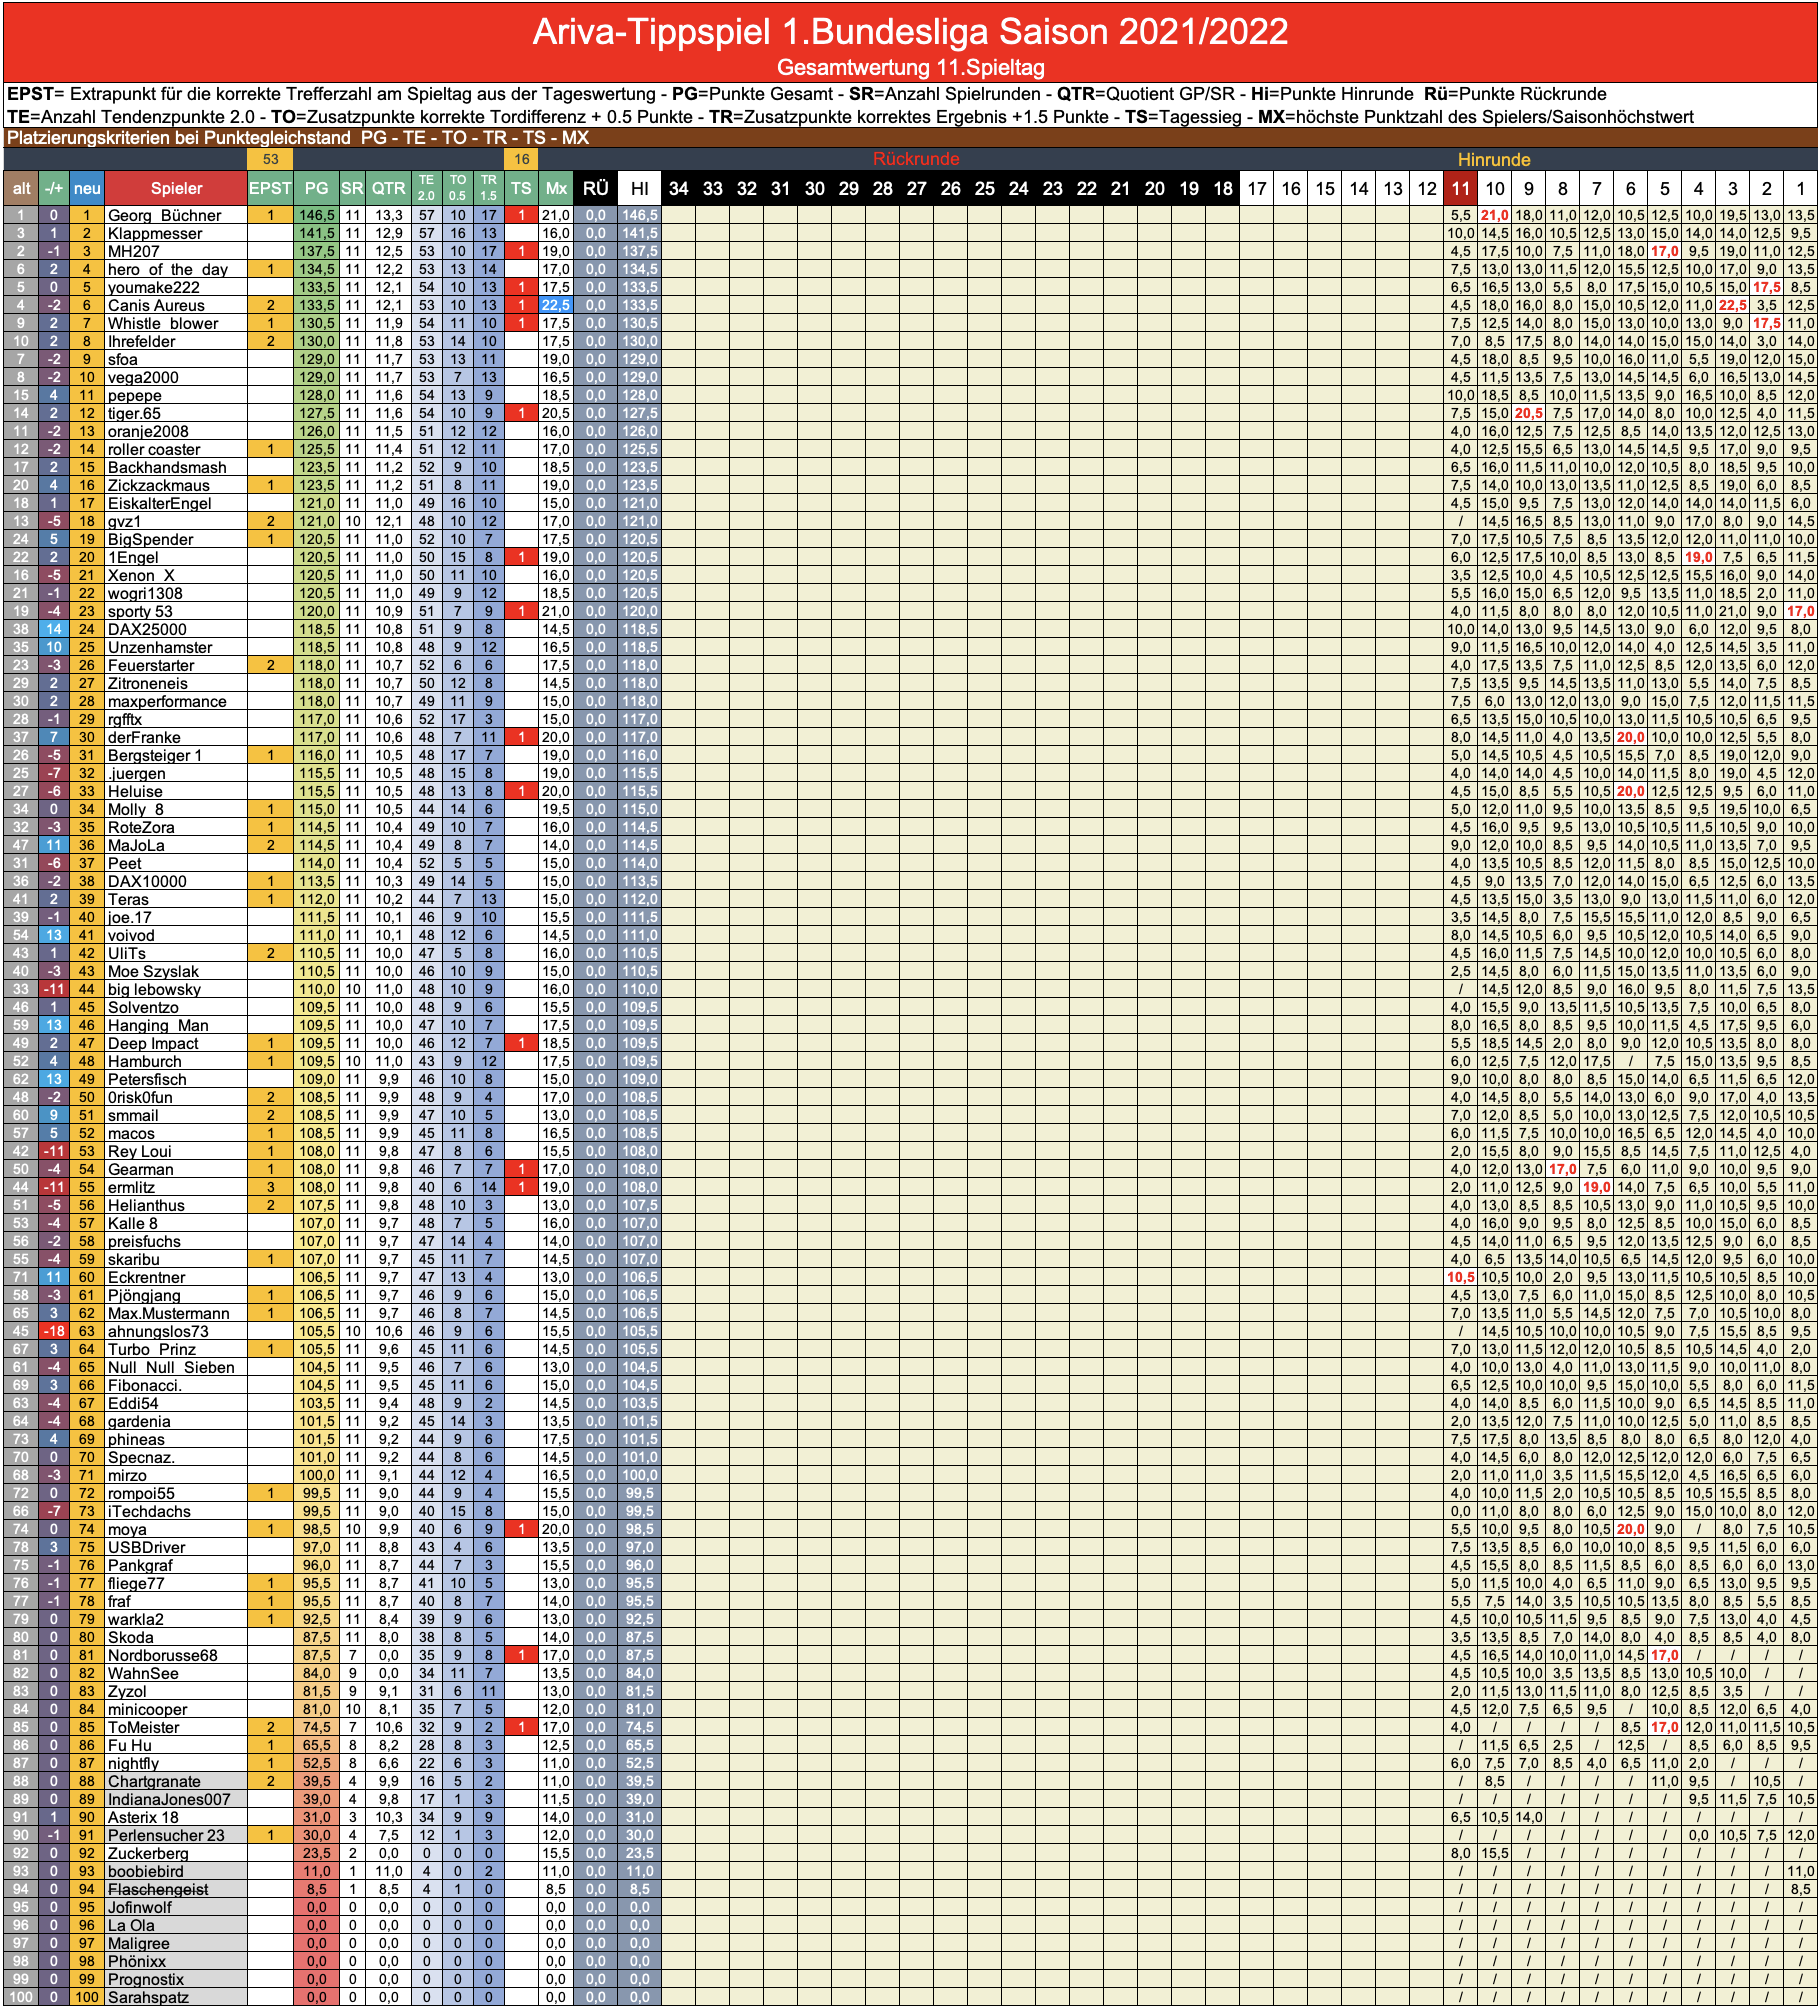Select player name 'Deep Impact'
Image resolution: width=1820 pixels, height=2010 pixels.
click(x=153, y=1043)
